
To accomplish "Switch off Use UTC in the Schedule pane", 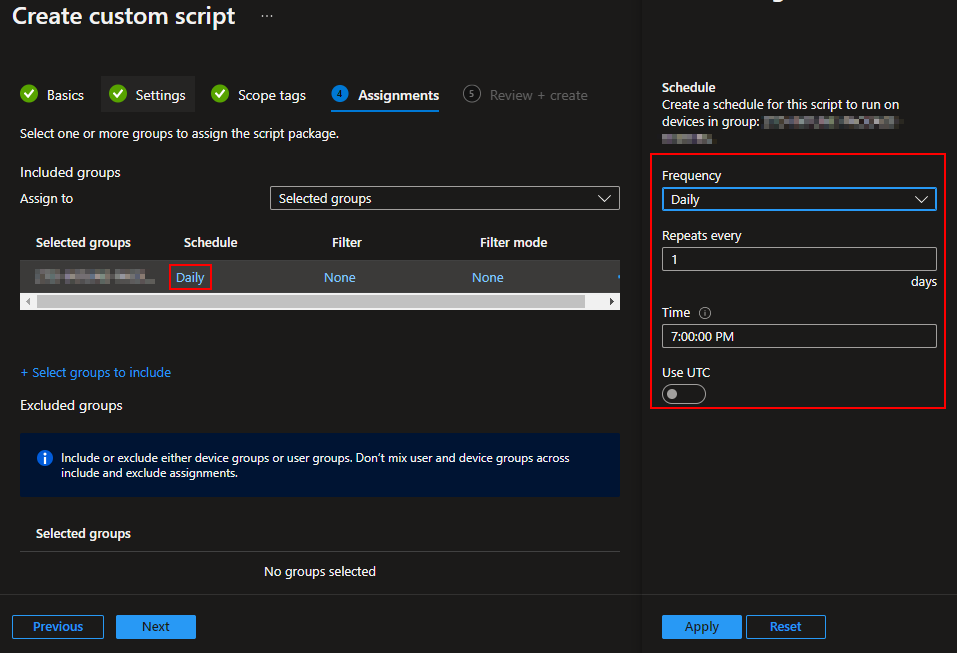I will (x=683, y=393).
